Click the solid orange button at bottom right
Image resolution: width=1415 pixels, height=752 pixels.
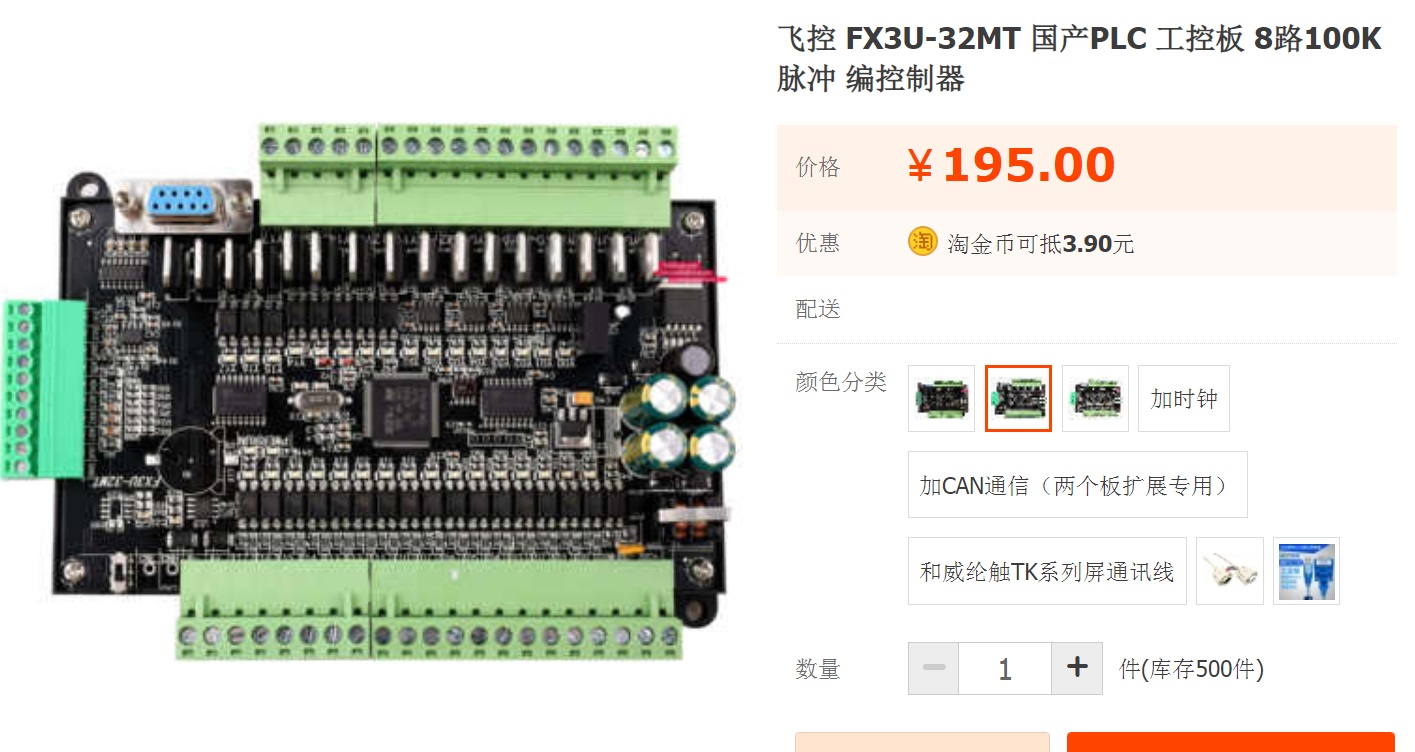(x=1231, y=742)
